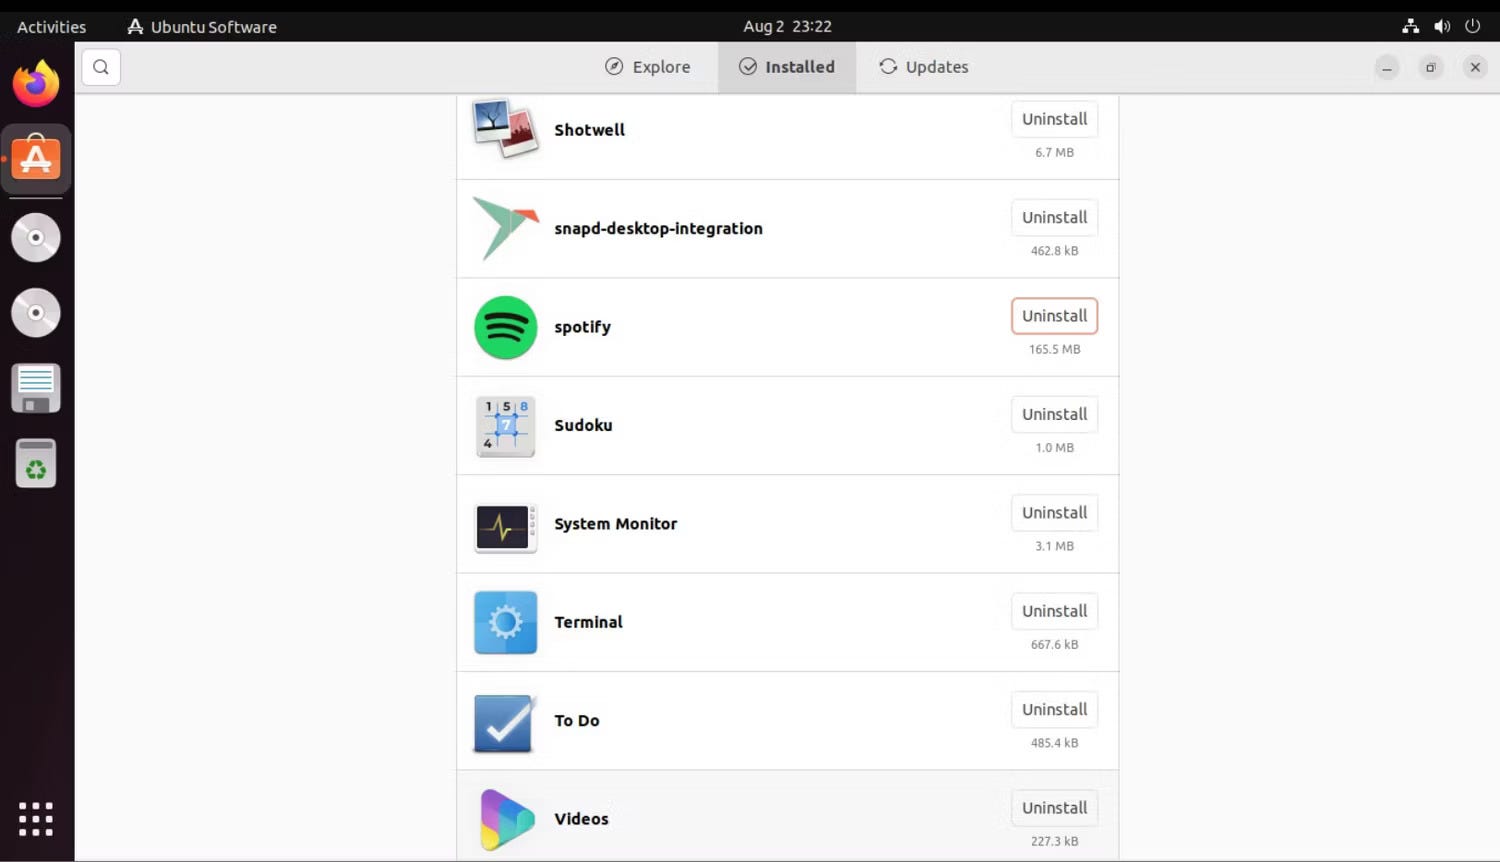
Task: Uninstall the Terminal application
Action: pyautogui.click(x=1054, y=611)
